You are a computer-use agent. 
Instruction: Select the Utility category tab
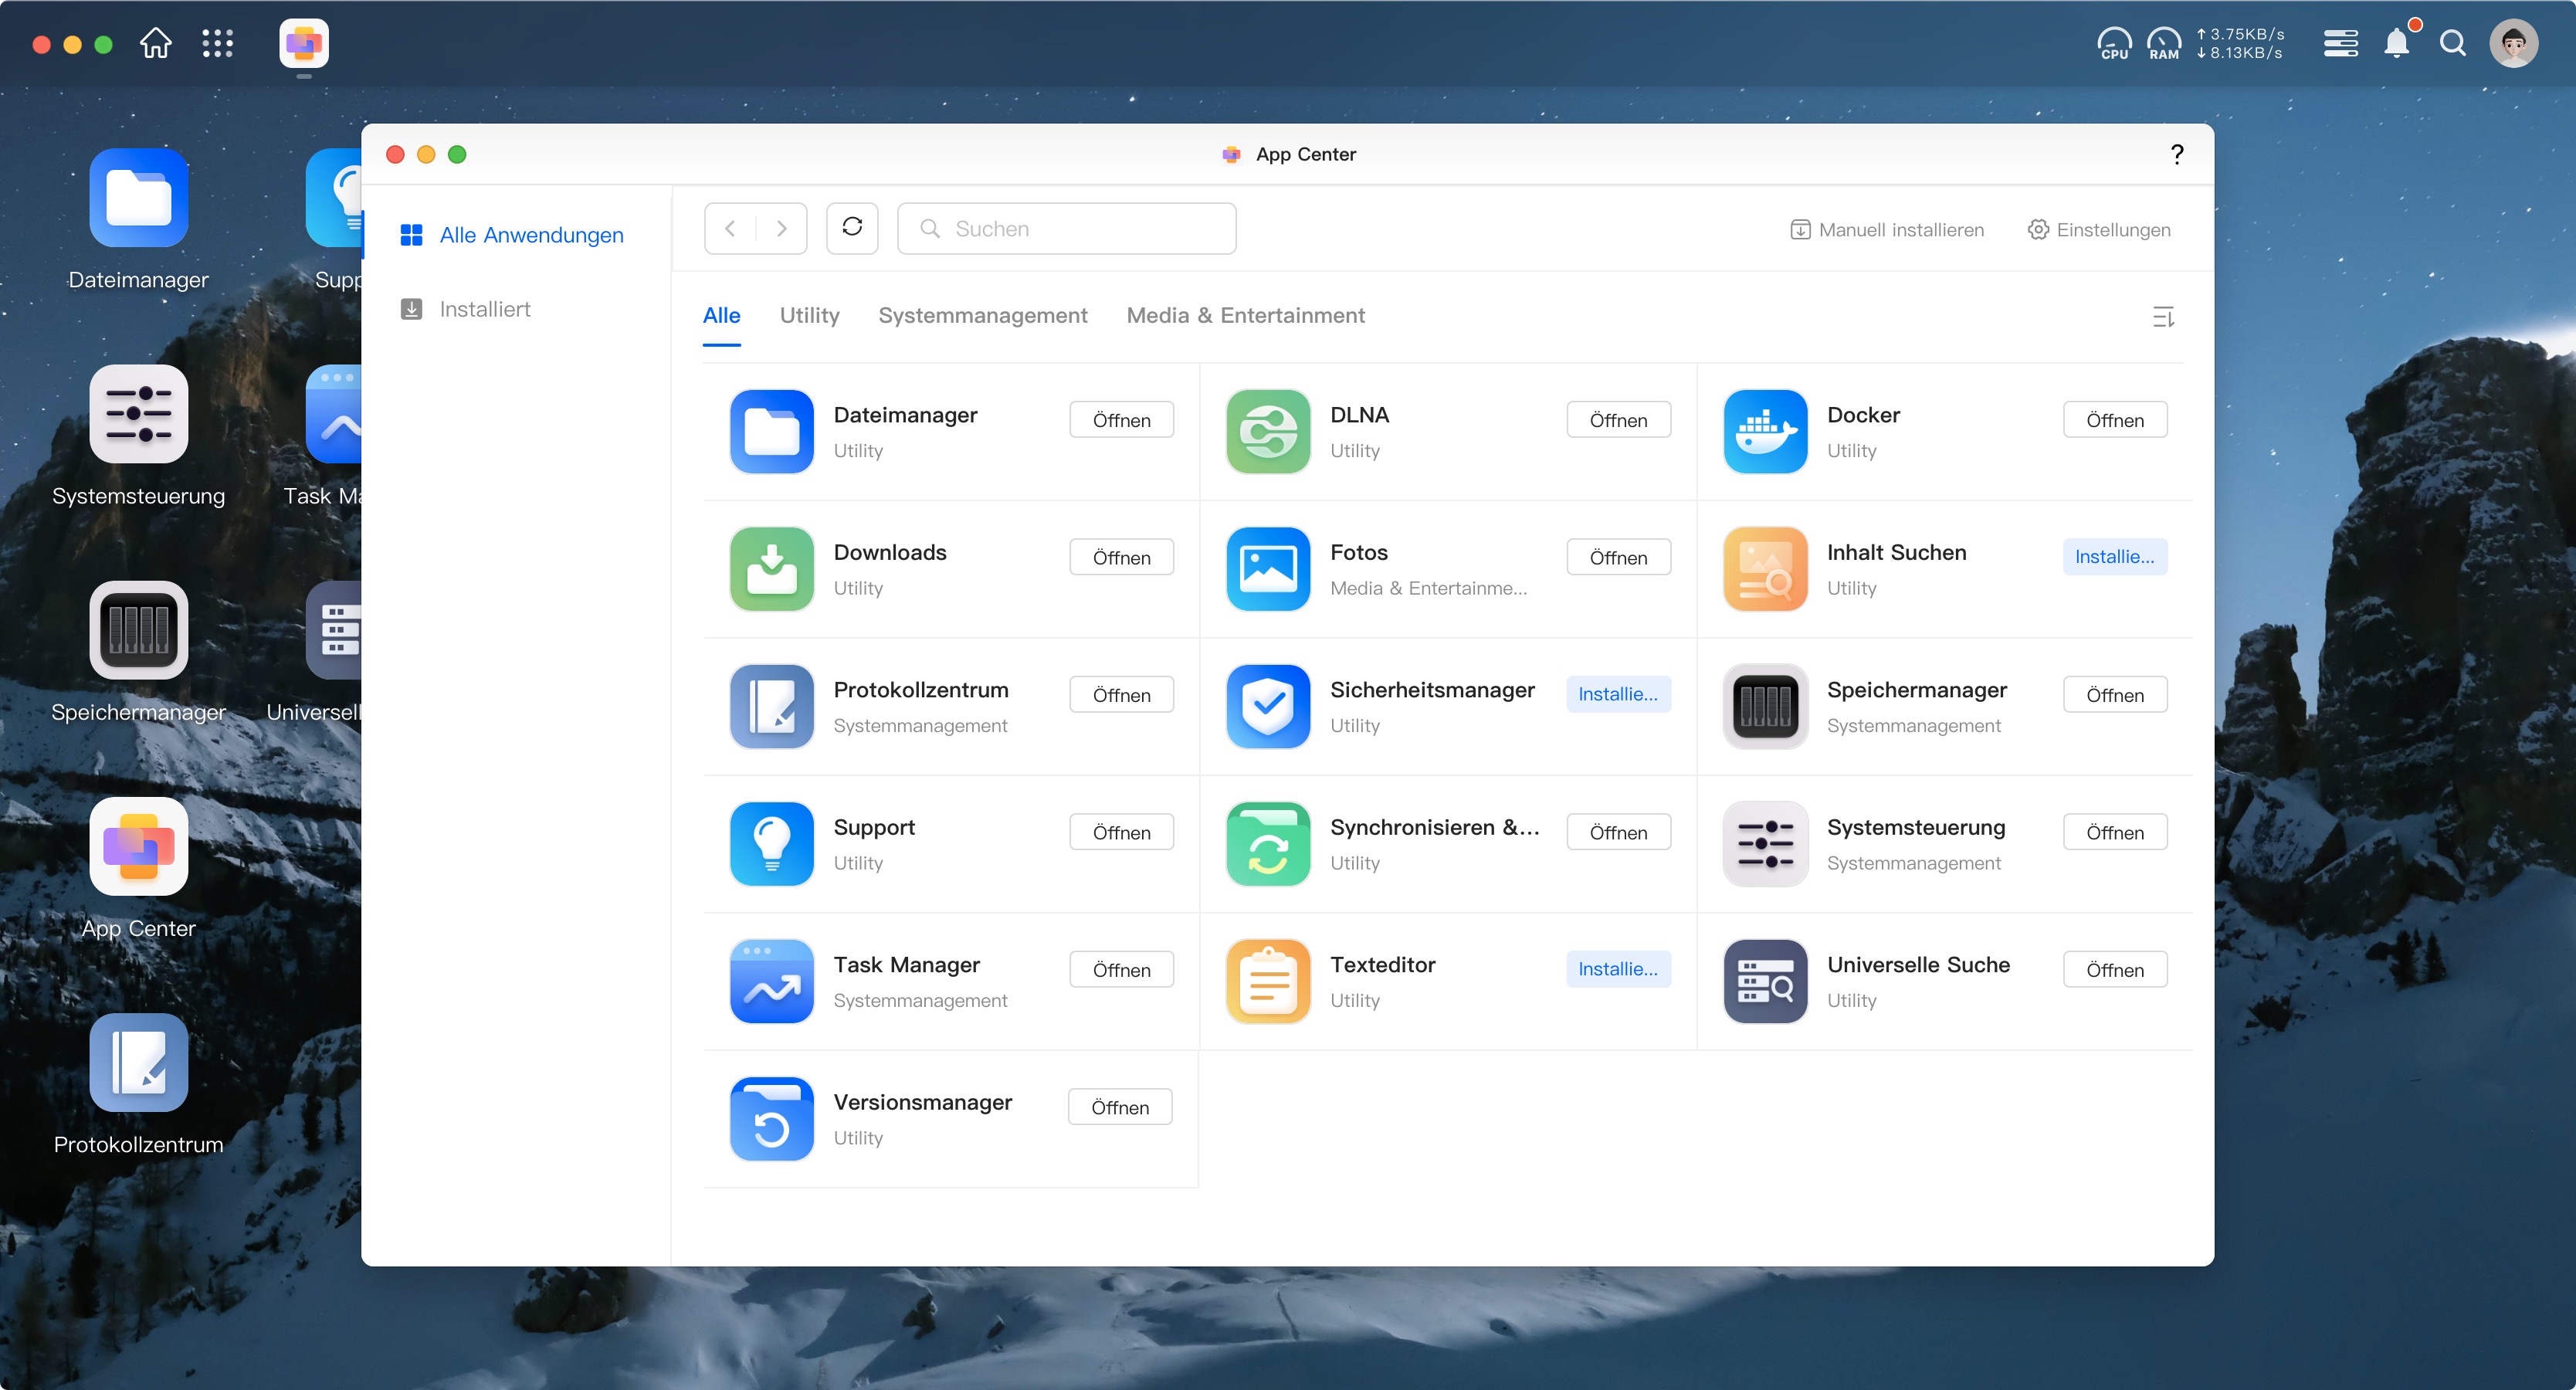(x=809, y=315)
